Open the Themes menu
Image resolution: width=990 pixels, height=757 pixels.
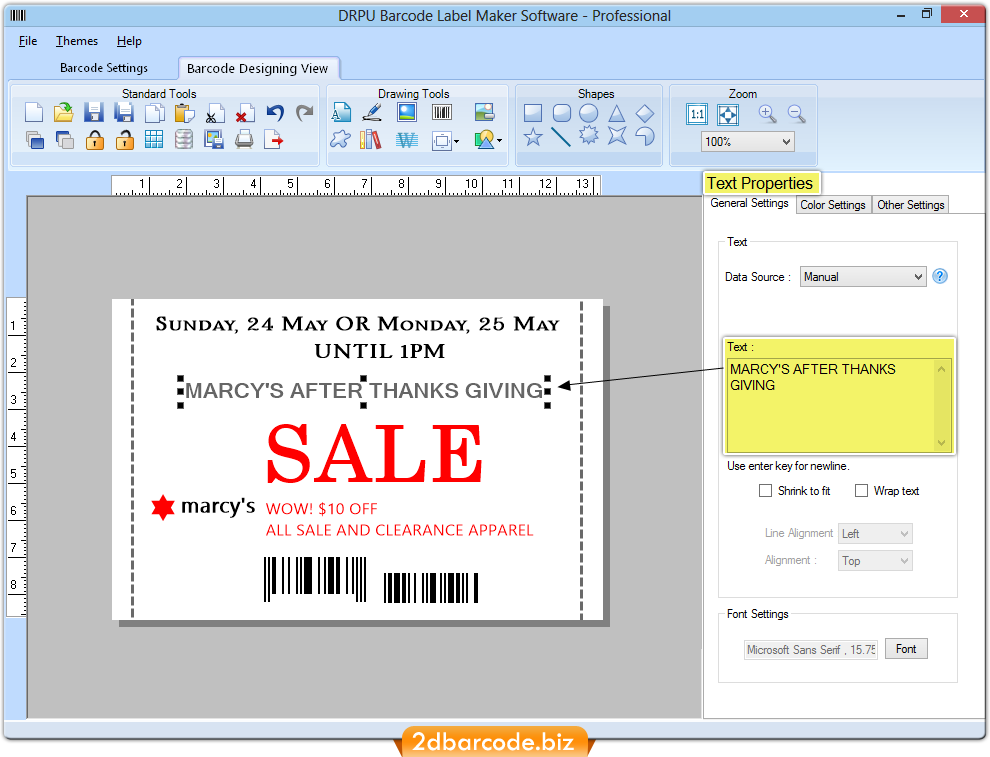(77, 41)
